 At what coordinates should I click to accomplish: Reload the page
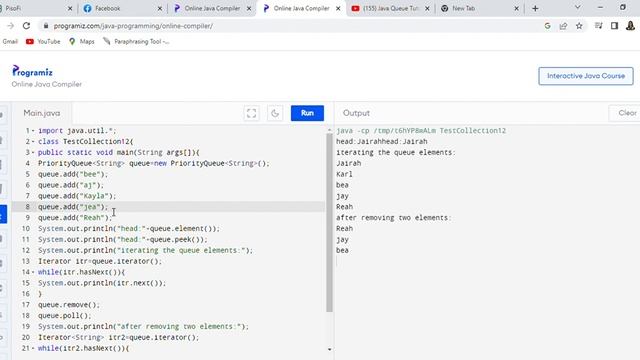(27, 26)
